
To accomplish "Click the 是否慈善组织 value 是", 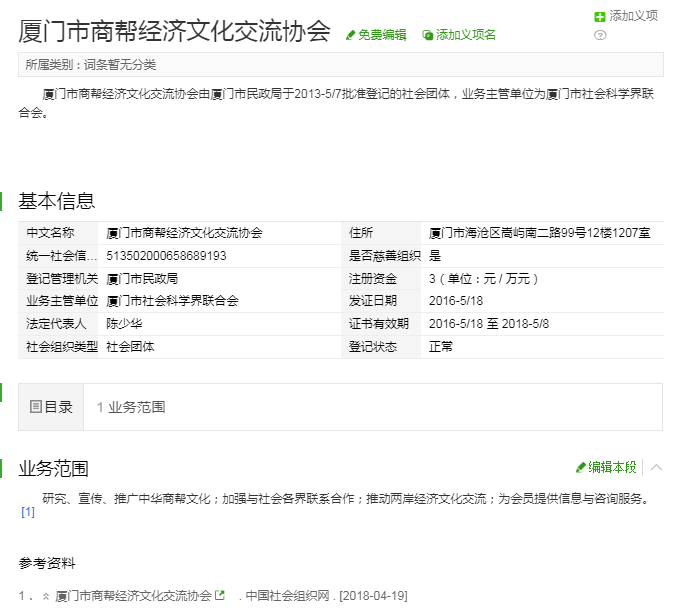I will tap(435, 256).
